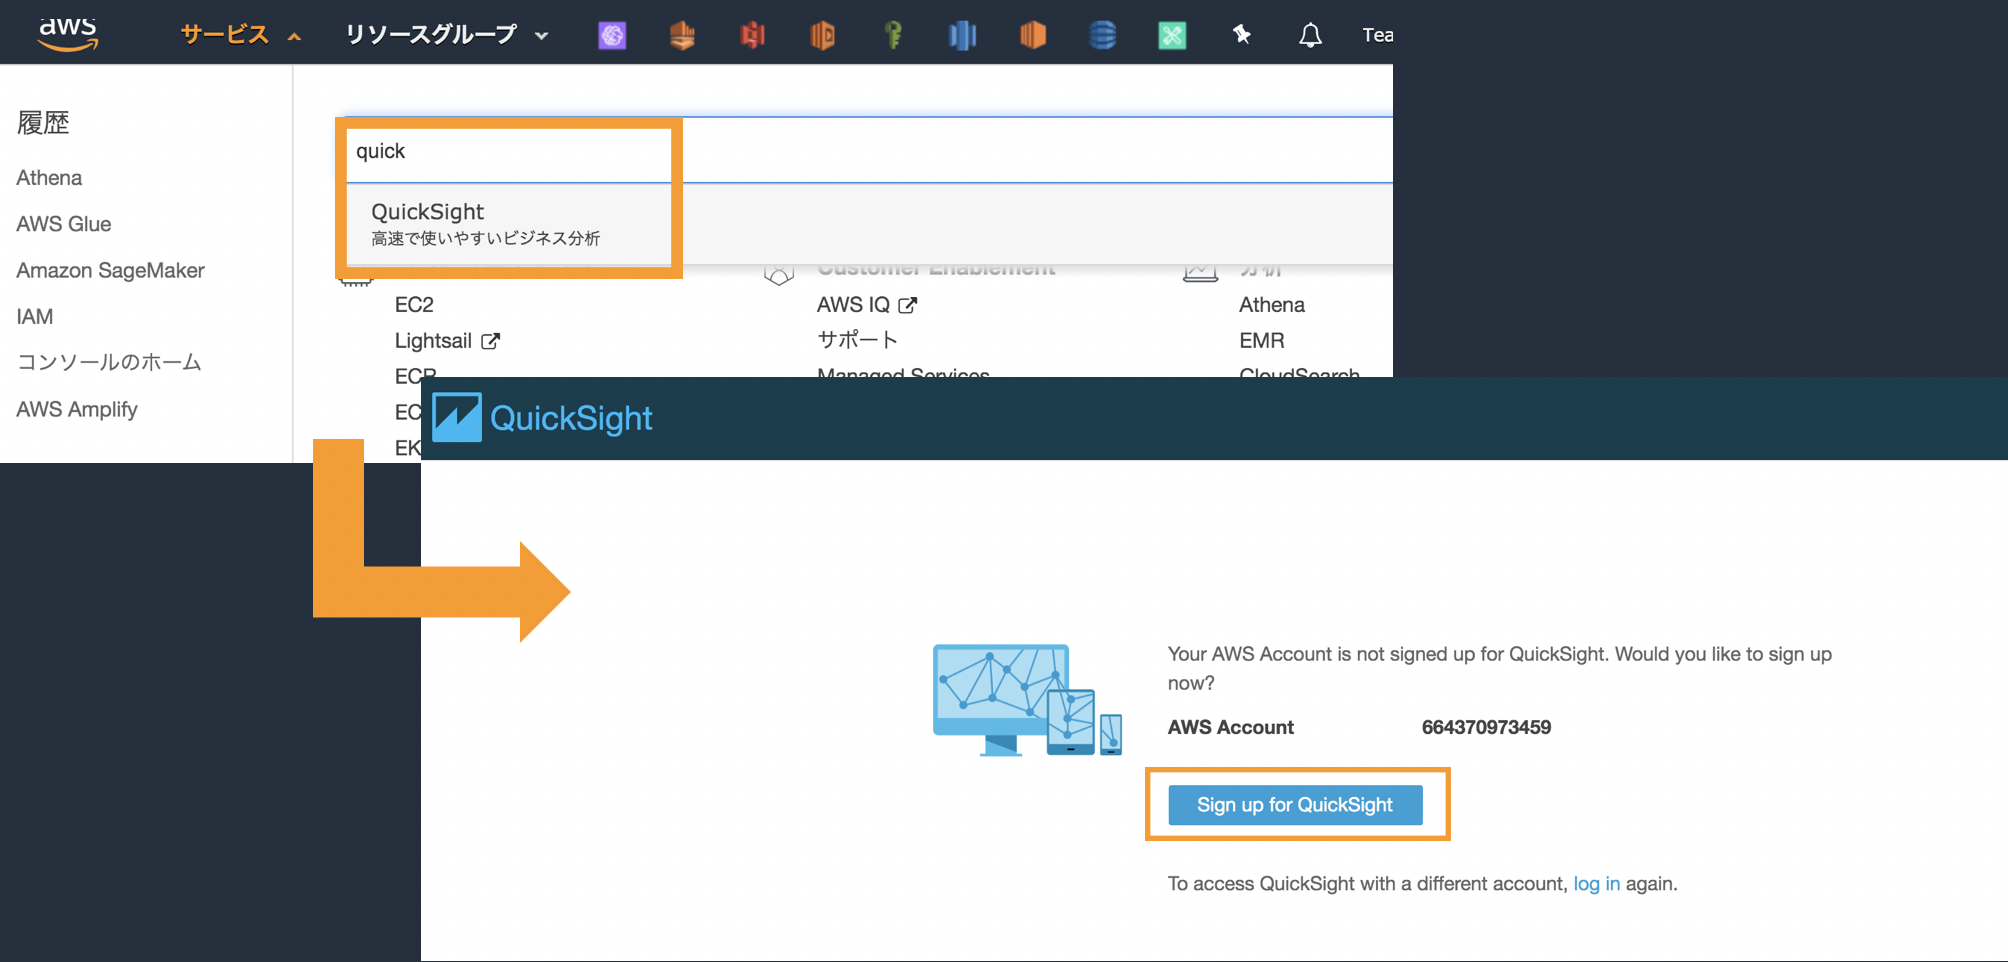Image resolution: width=2008 pixels, height=962 pixels.
Task: Open IAM from history list
Action: [34, 316]
